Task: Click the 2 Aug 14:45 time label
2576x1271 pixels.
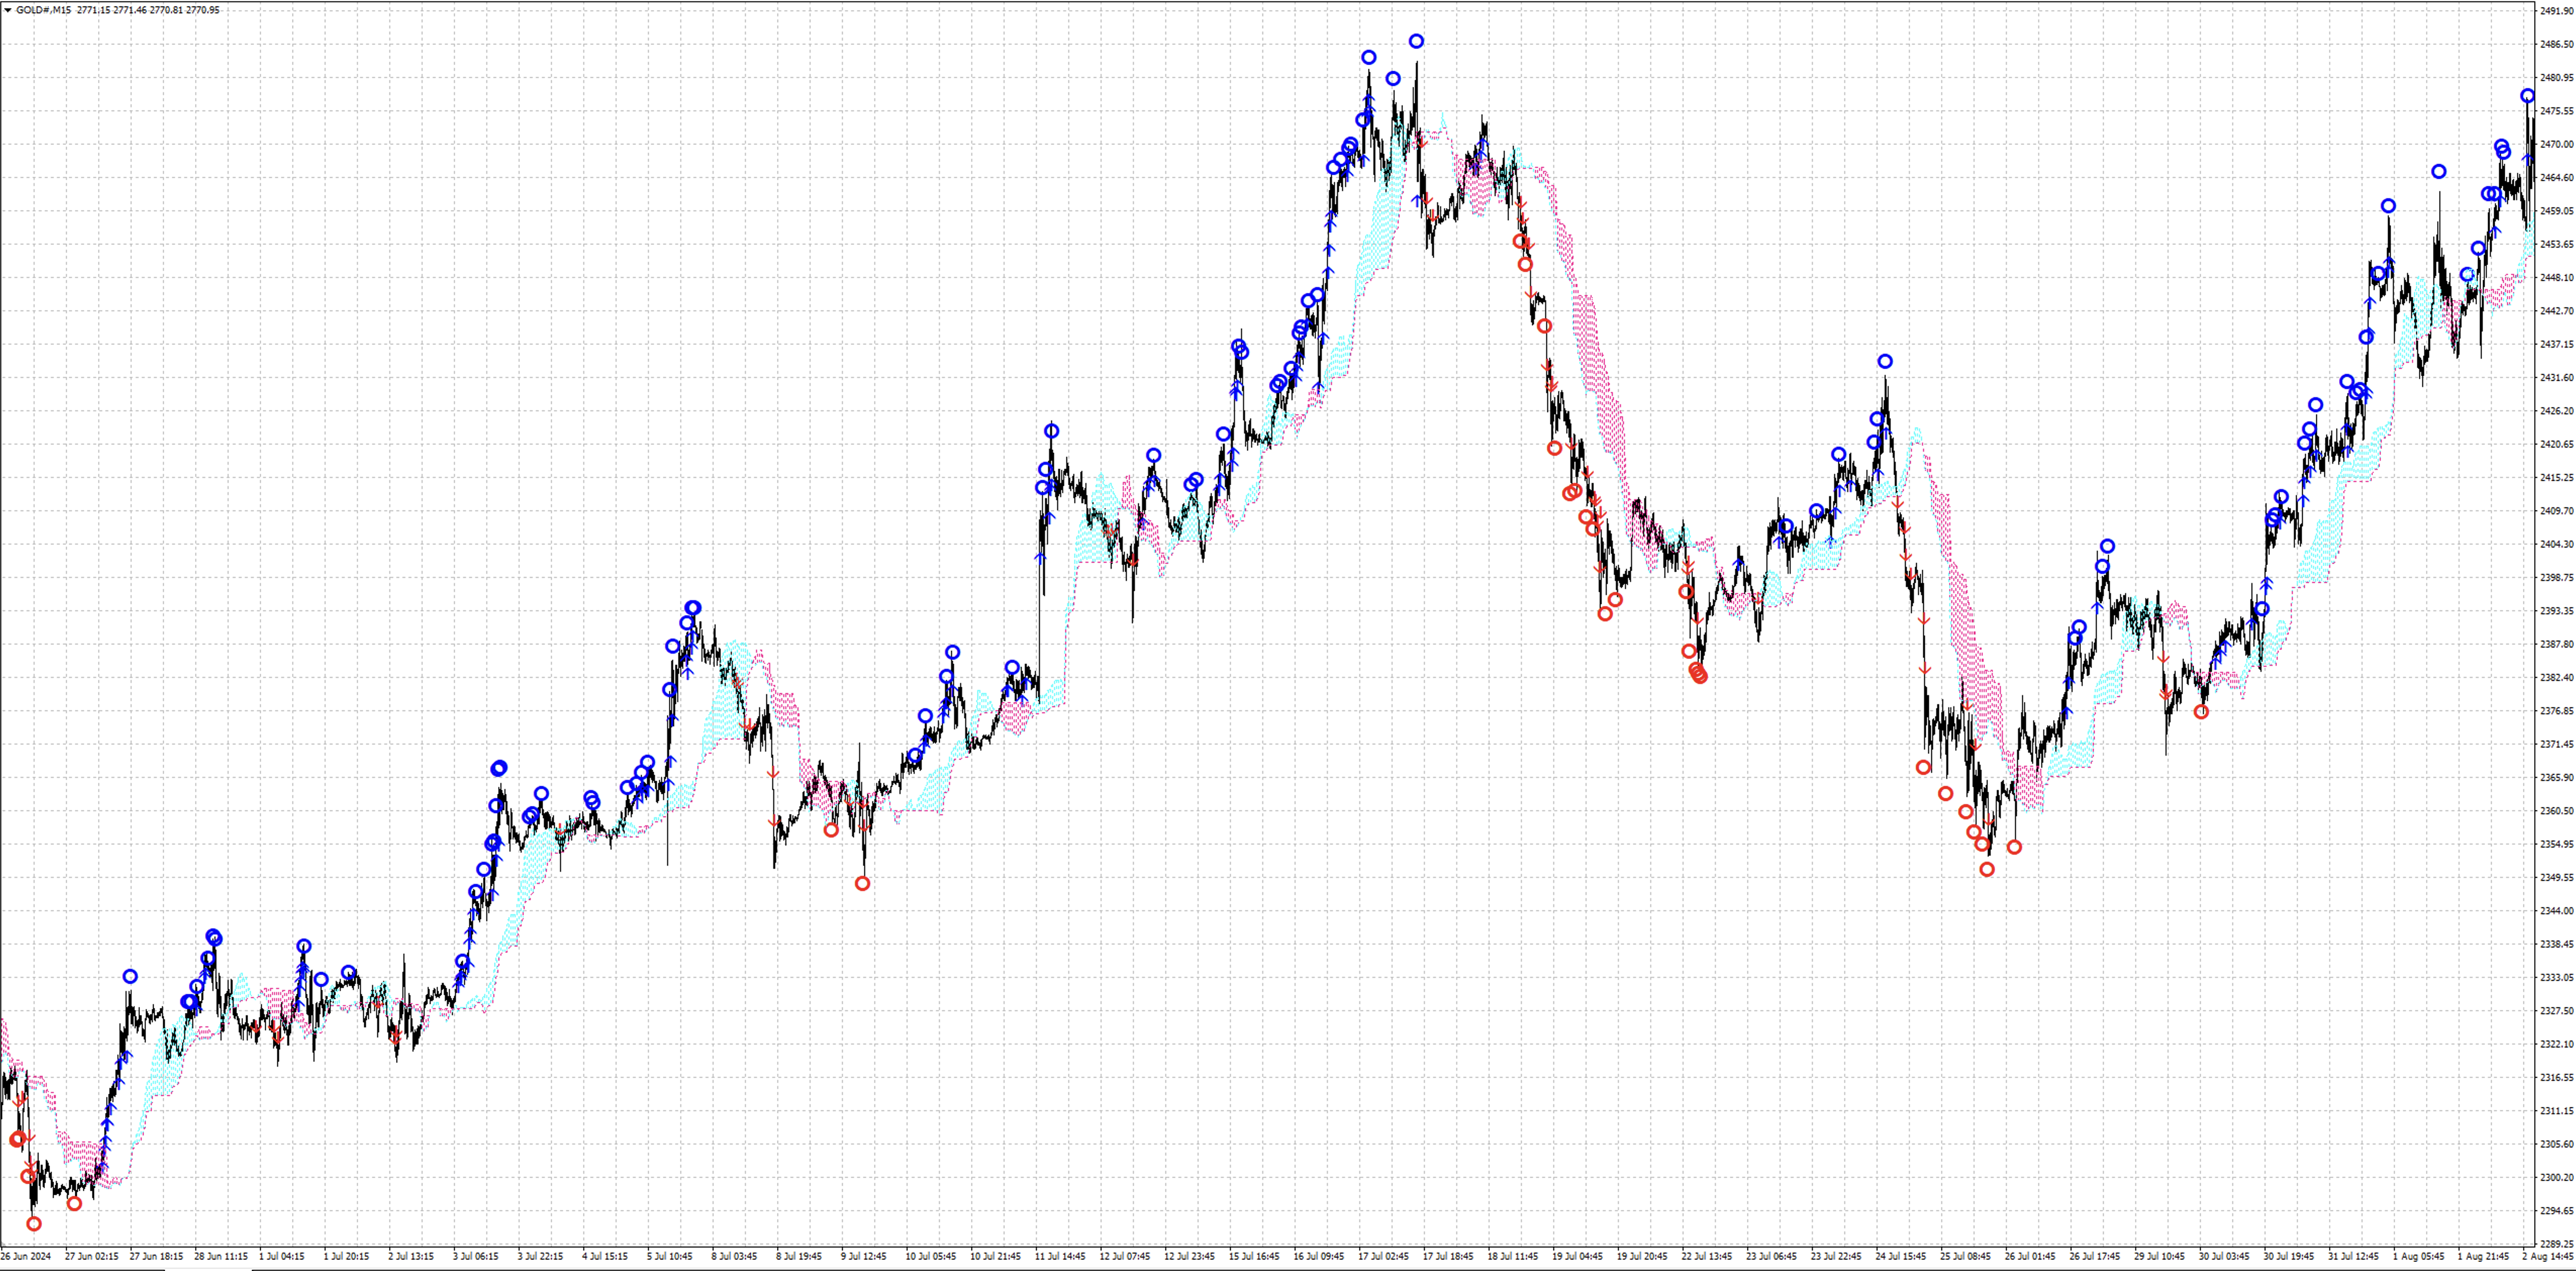Action: 2547,1256
